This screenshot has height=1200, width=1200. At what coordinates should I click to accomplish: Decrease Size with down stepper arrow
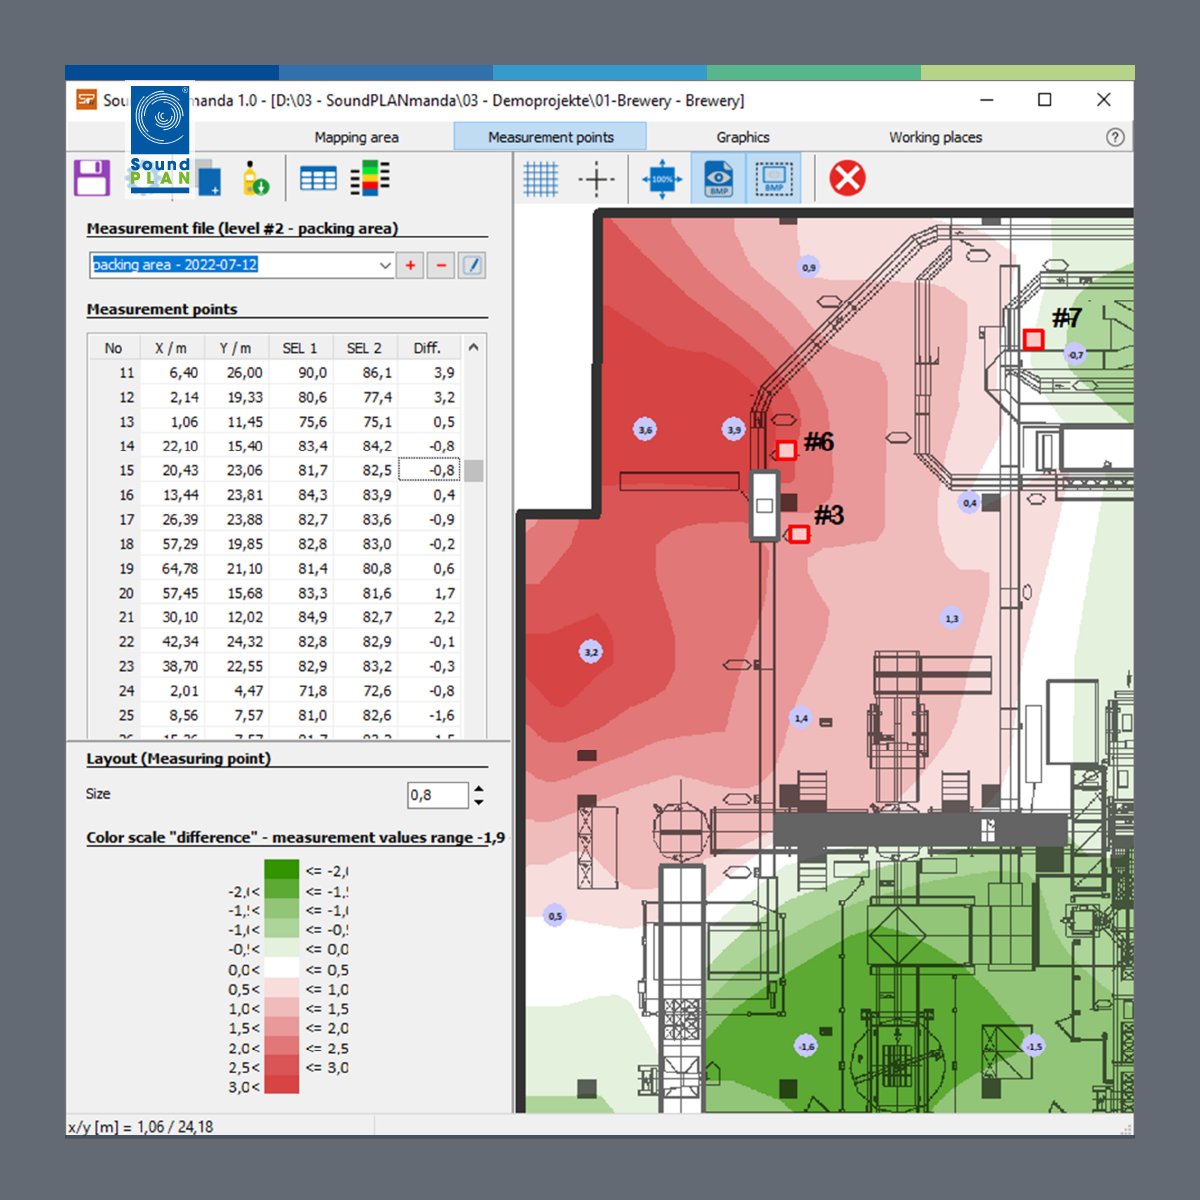pos(479,802)
